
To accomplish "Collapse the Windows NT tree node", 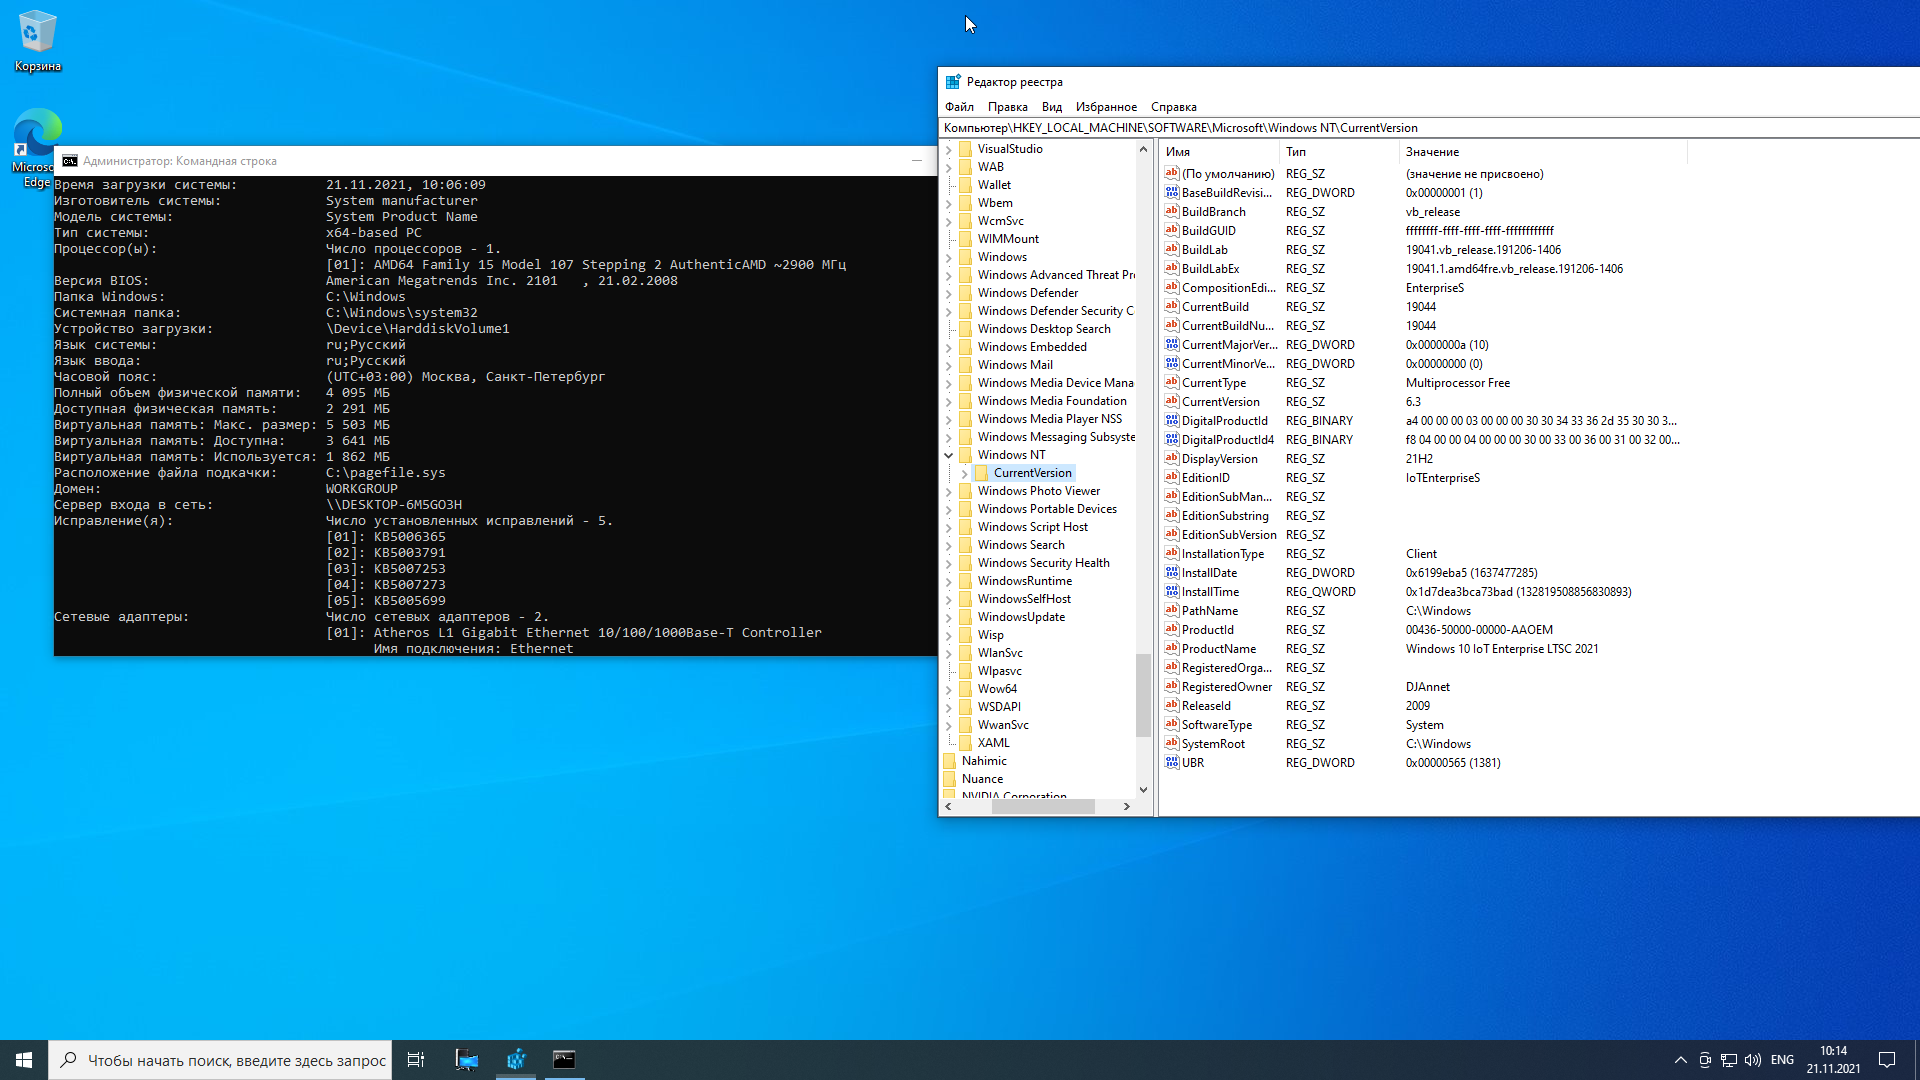I will pyautogui.click(x=949, y=455).
